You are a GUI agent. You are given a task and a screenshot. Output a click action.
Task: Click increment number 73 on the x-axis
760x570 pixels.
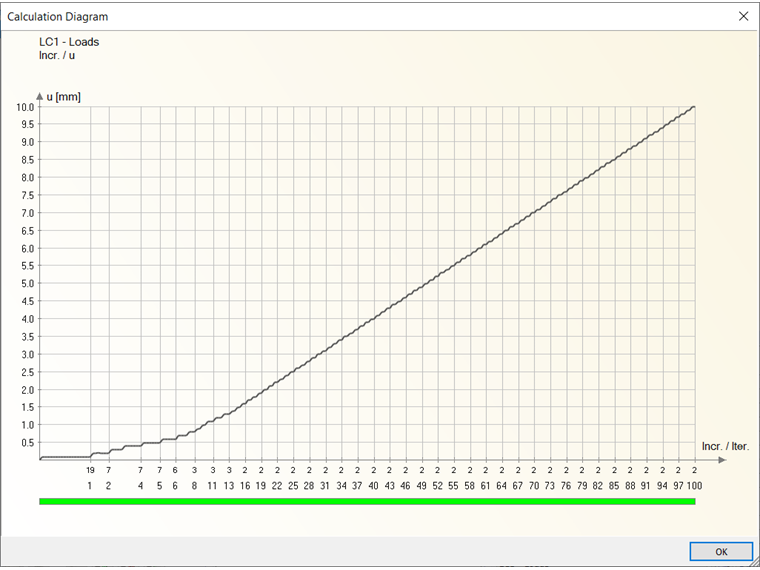550,486
